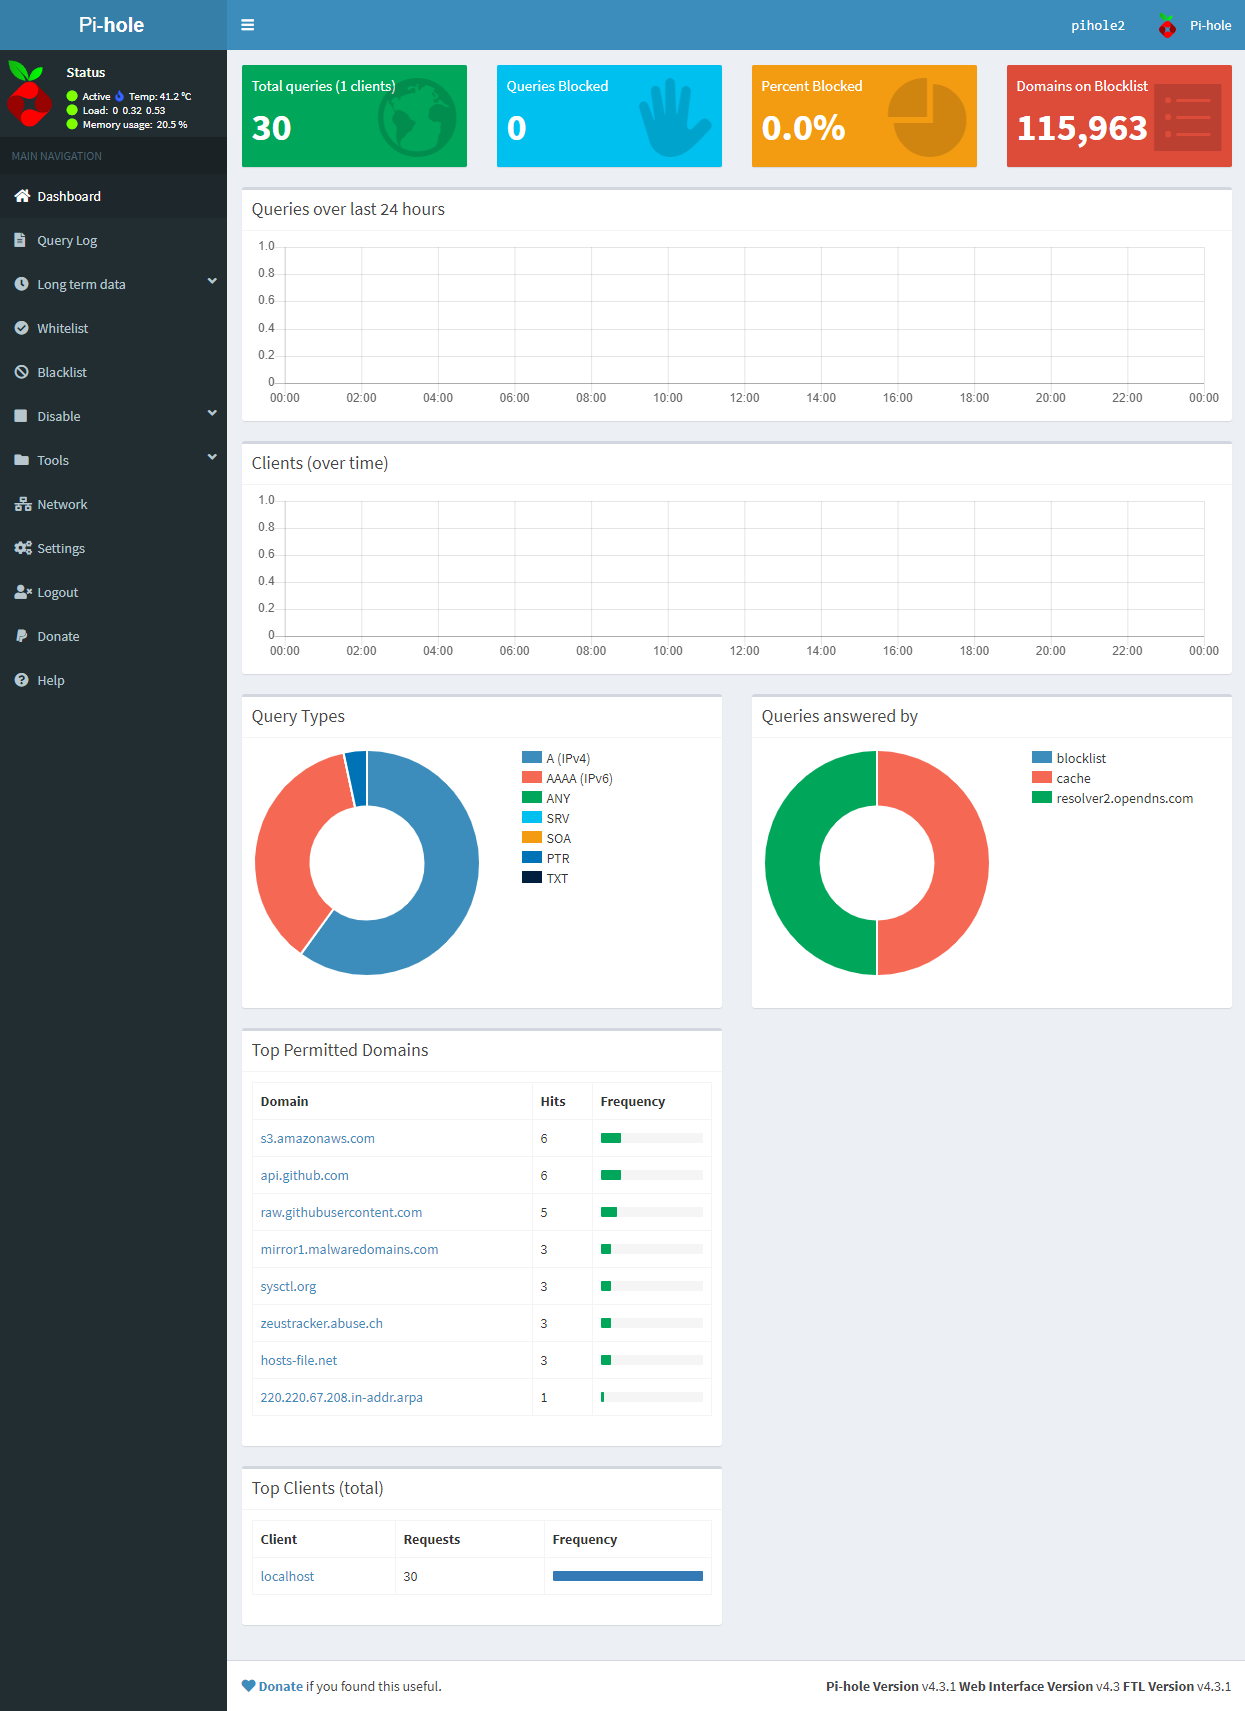Expand the Disable submenu chevron
Image resolution: width=1245 pixels, height=1711 pixels.
(212, 414)
